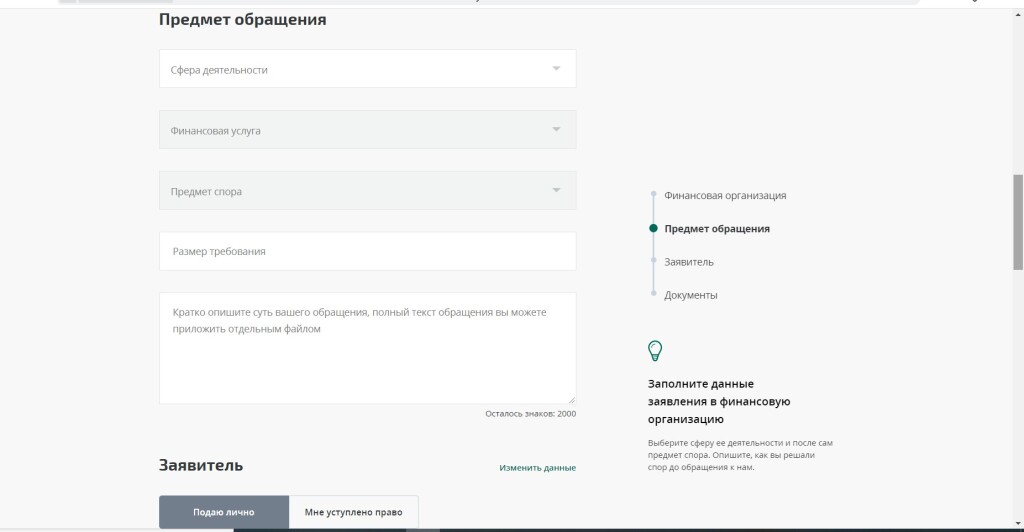Expand the "Финансовая услуга" dropdown list
Viewport: 1024px width, 532px height.
[x=367, y=130]
